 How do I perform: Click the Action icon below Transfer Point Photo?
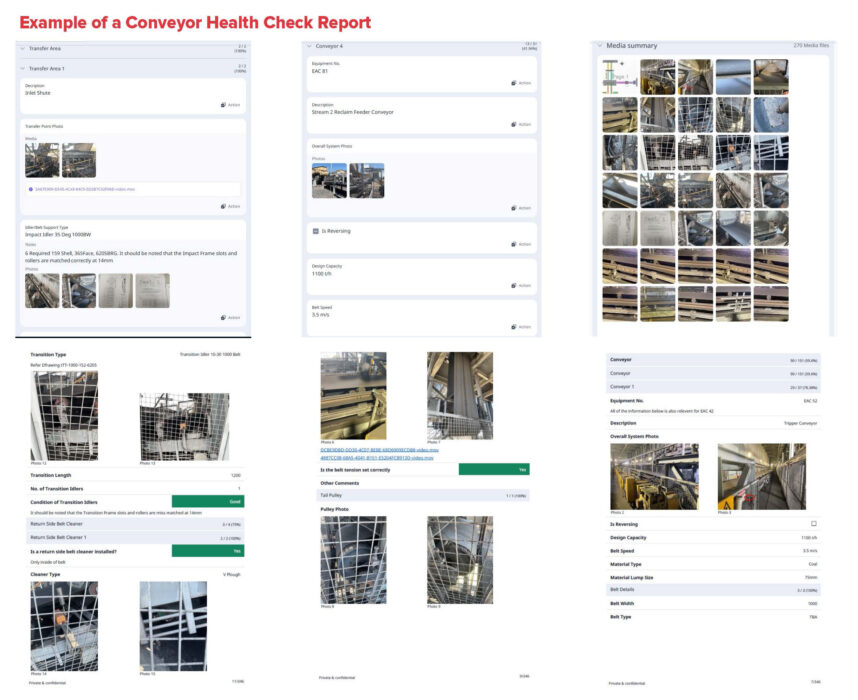coord(229,205)
